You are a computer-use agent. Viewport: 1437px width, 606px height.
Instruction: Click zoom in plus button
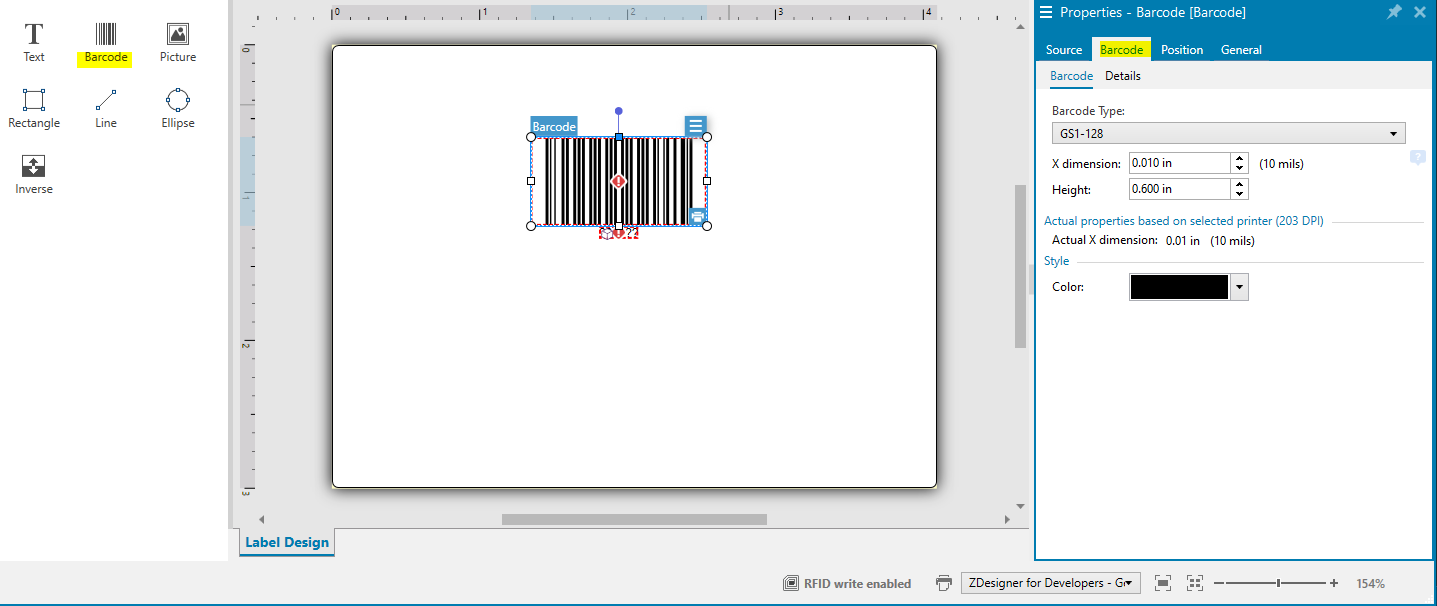1334,583
